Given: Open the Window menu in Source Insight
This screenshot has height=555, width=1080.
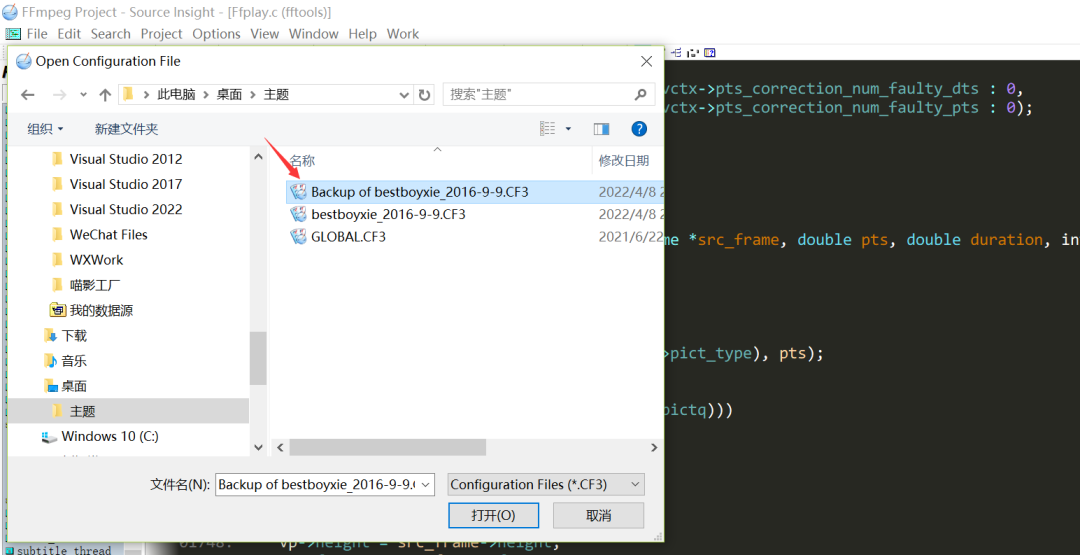Looking at the screenshot, I should click(x=313, y=34).
